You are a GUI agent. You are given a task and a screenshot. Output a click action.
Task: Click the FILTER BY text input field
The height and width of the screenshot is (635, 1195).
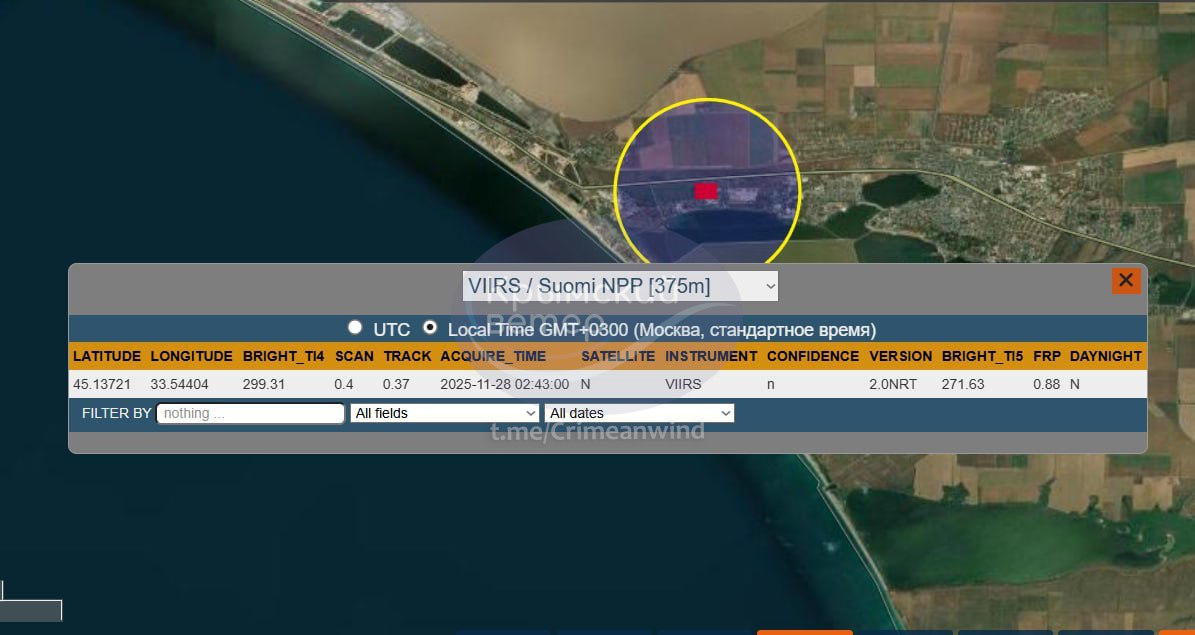(251, 413)
